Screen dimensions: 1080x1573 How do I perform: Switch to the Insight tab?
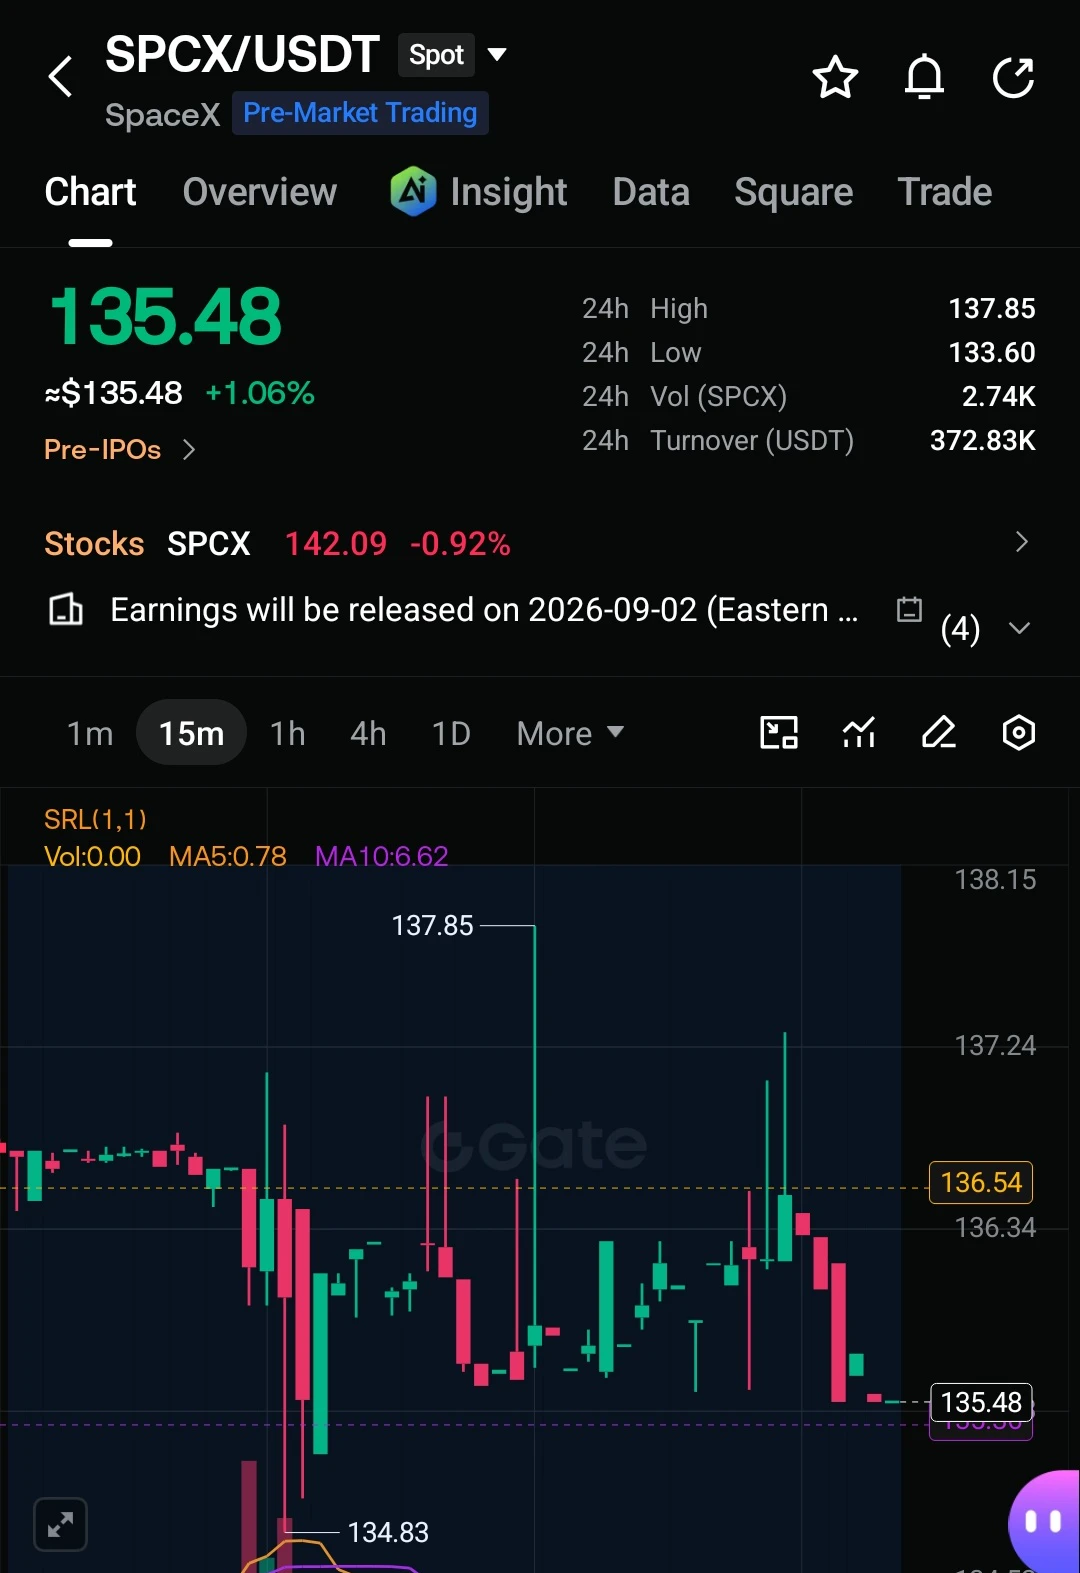click(508, 192)
